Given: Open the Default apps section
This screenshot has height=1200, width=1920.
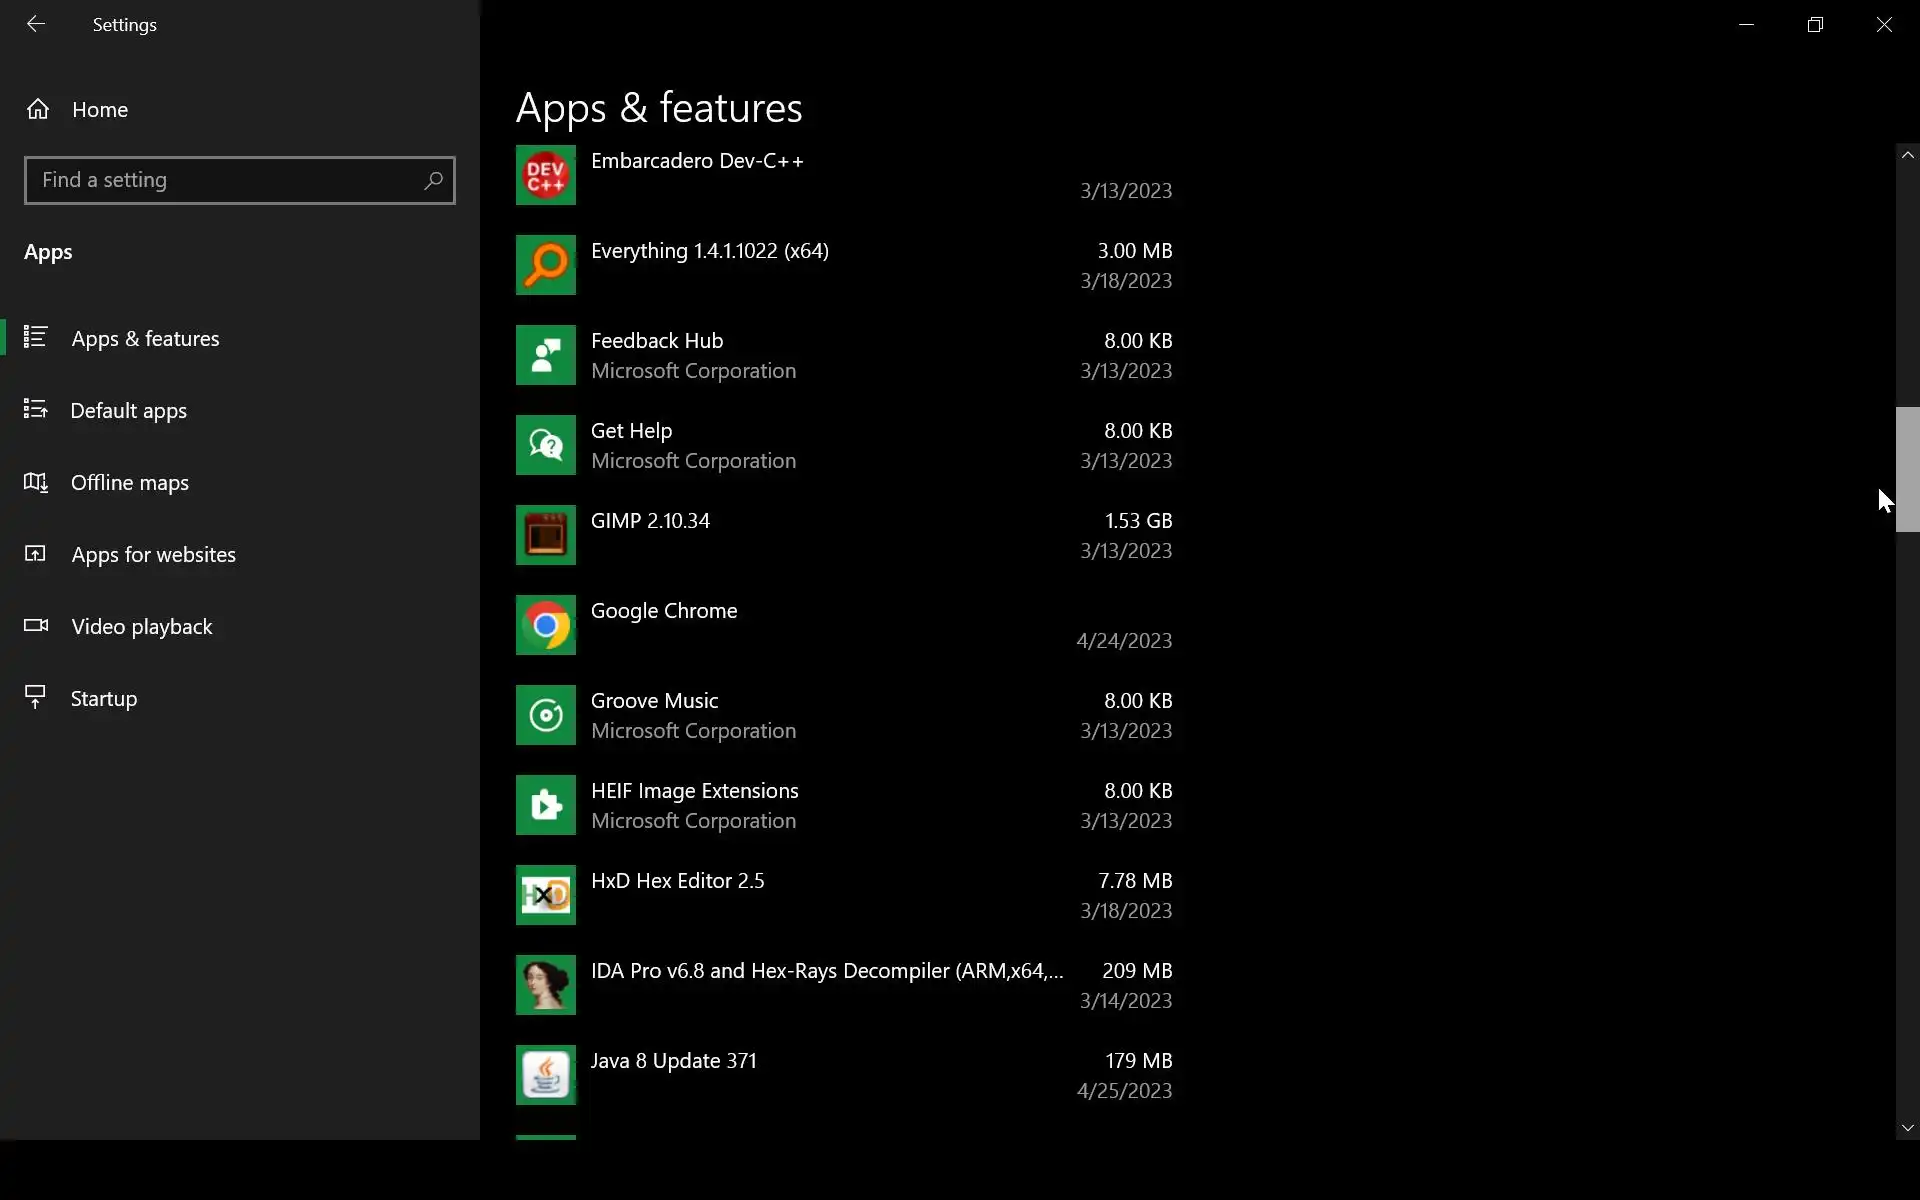Looking at the screenshot, I should point(128,411).
